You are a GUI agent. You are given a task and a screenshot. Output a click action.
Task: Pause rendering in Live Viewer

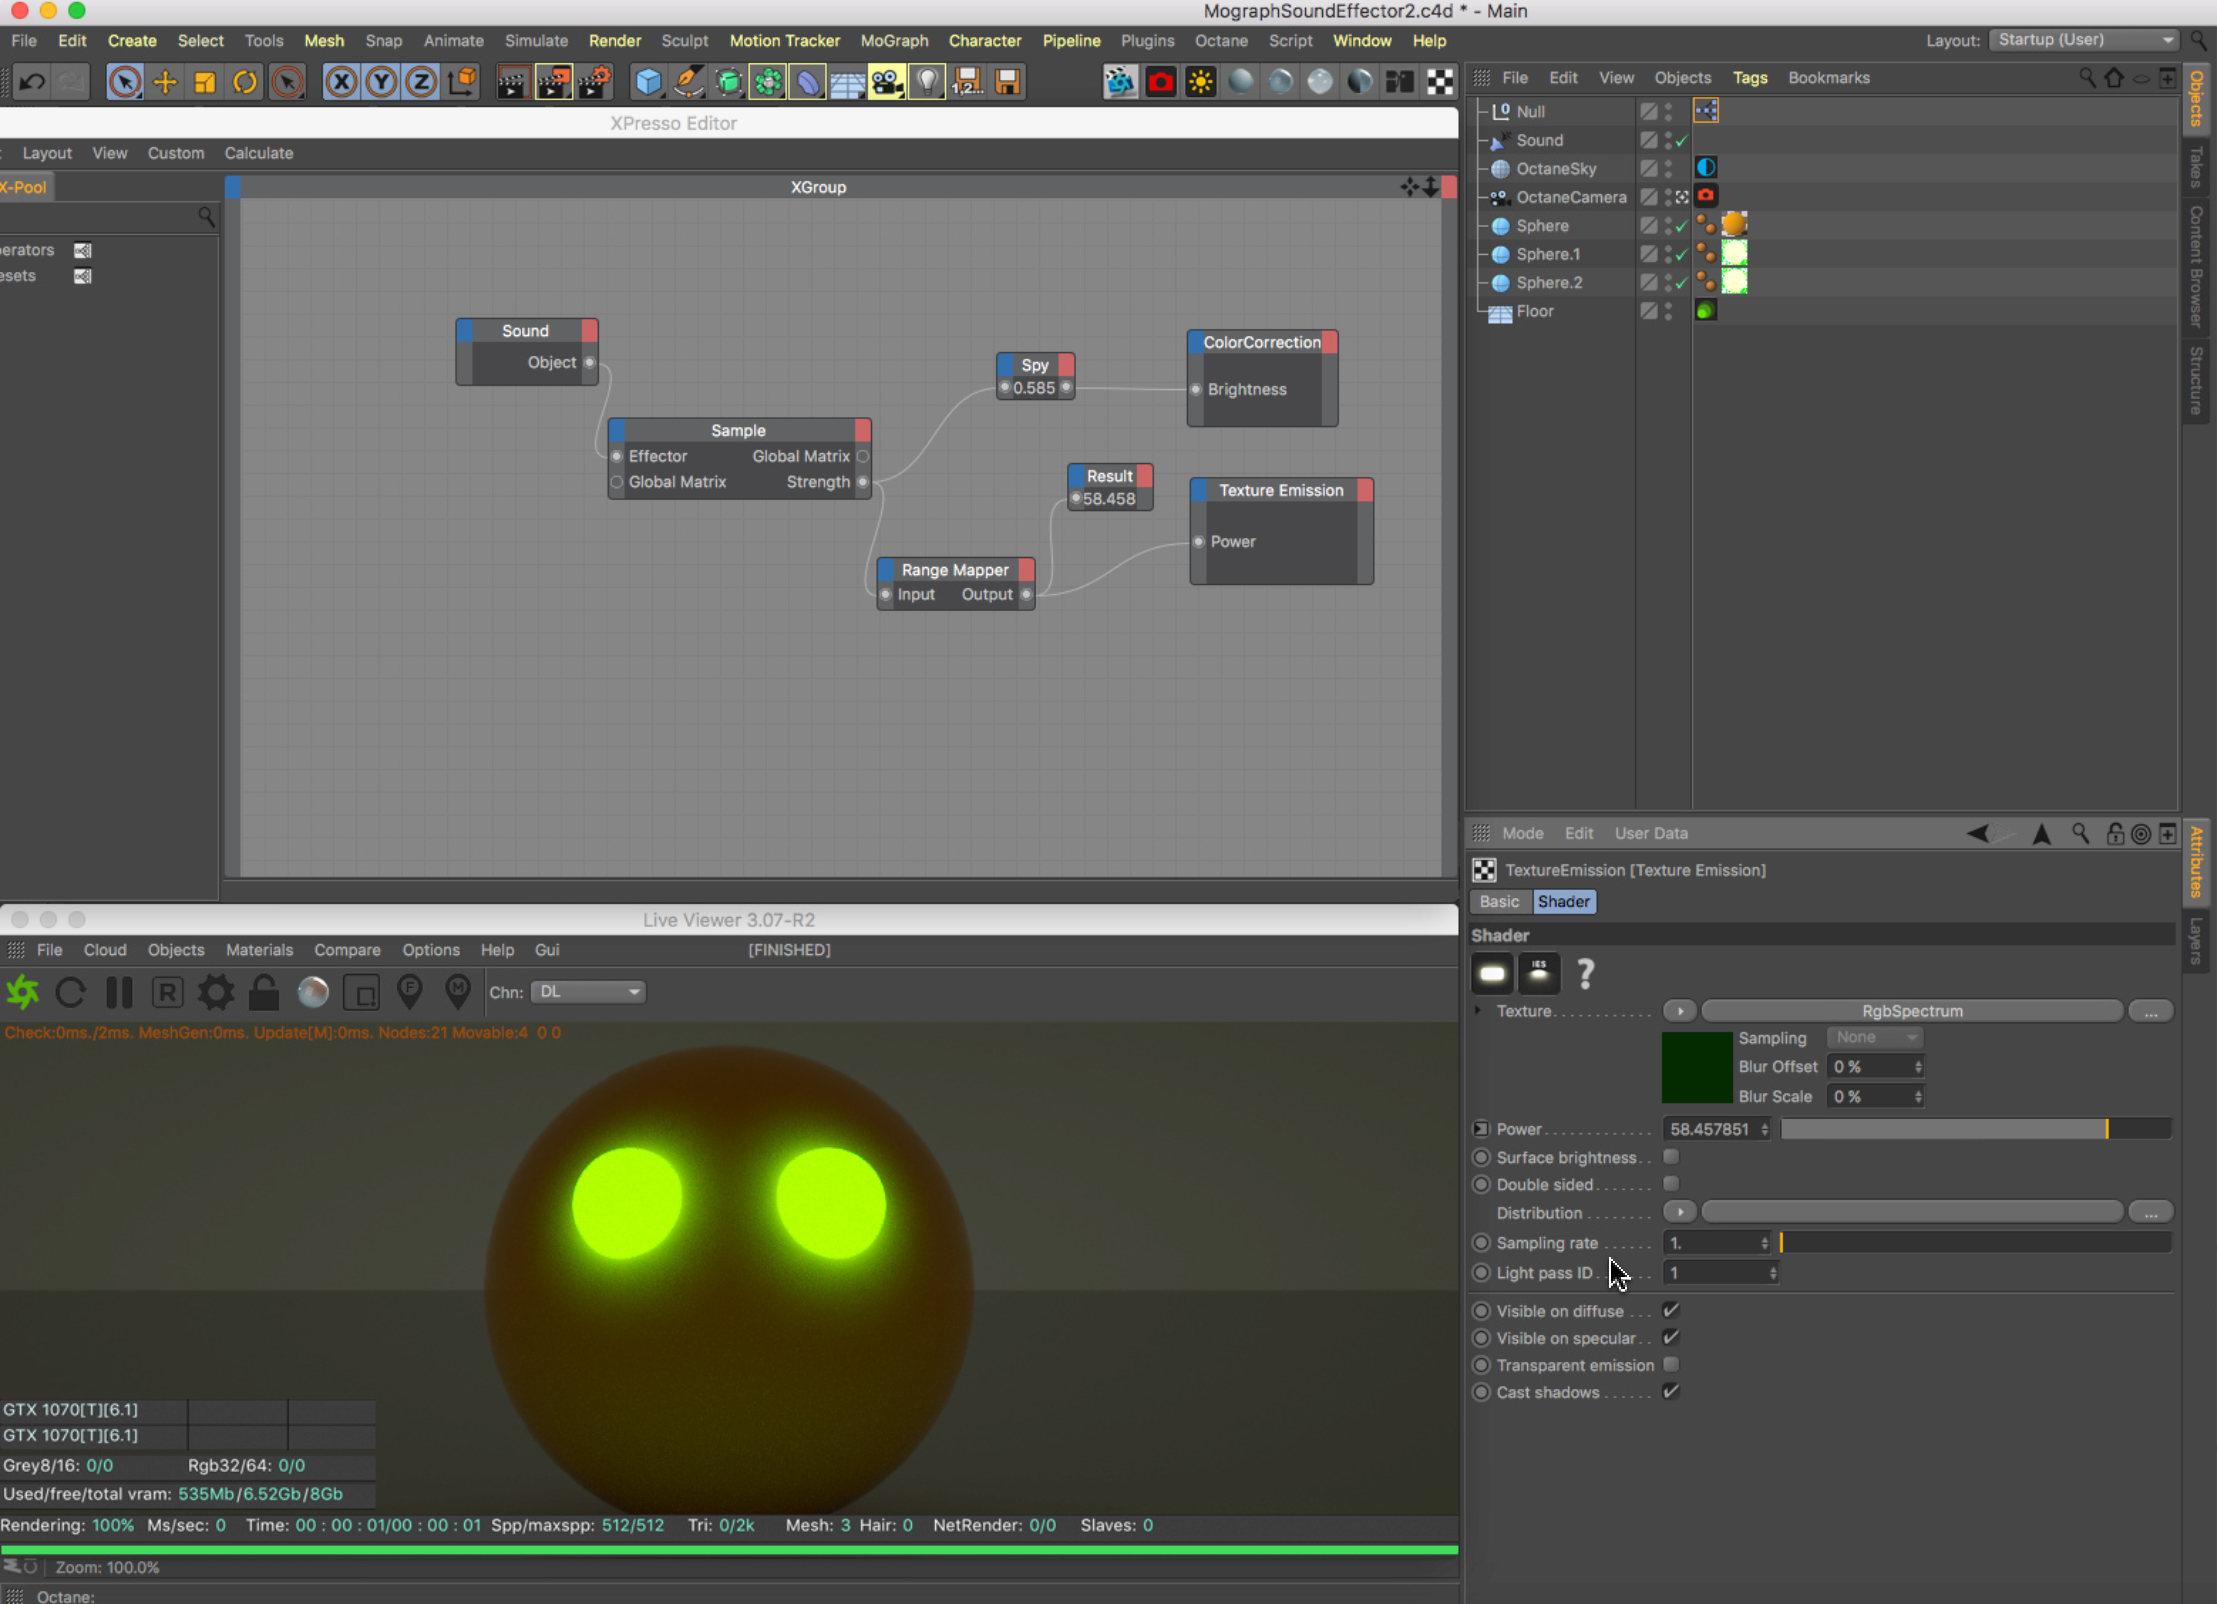119,992
